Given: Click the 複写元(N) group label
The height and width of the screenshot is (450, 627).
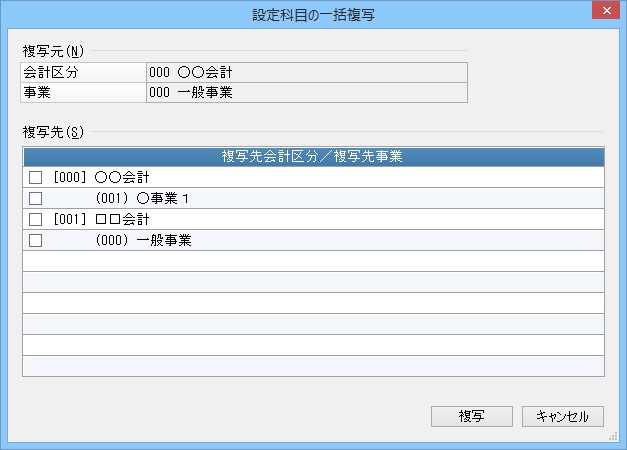Looking at the screenshot, I should 53,51.
